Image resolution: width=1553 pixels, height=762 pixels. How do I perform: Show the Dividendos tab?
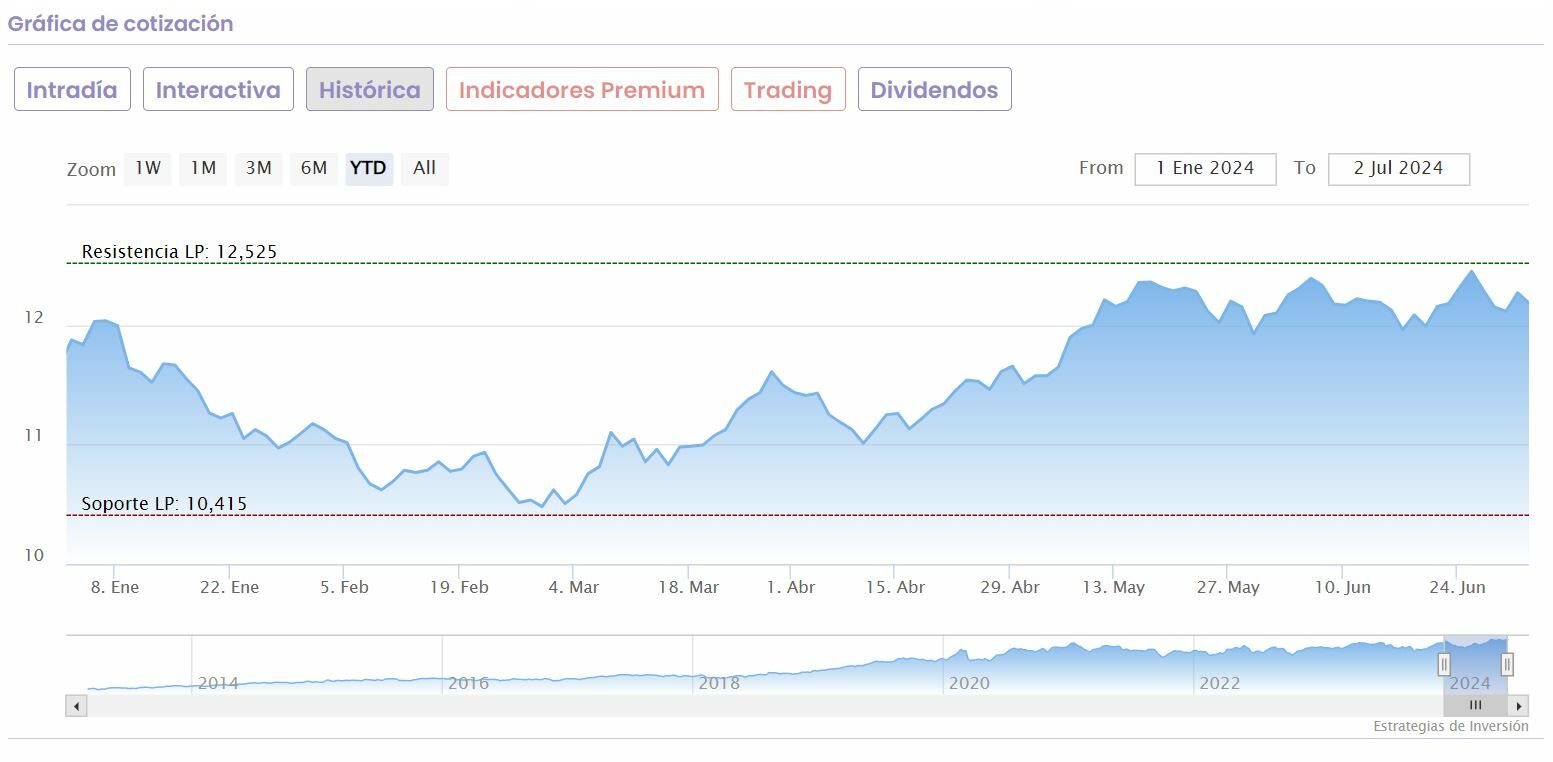pyautogui.click(x=934, y=89)
